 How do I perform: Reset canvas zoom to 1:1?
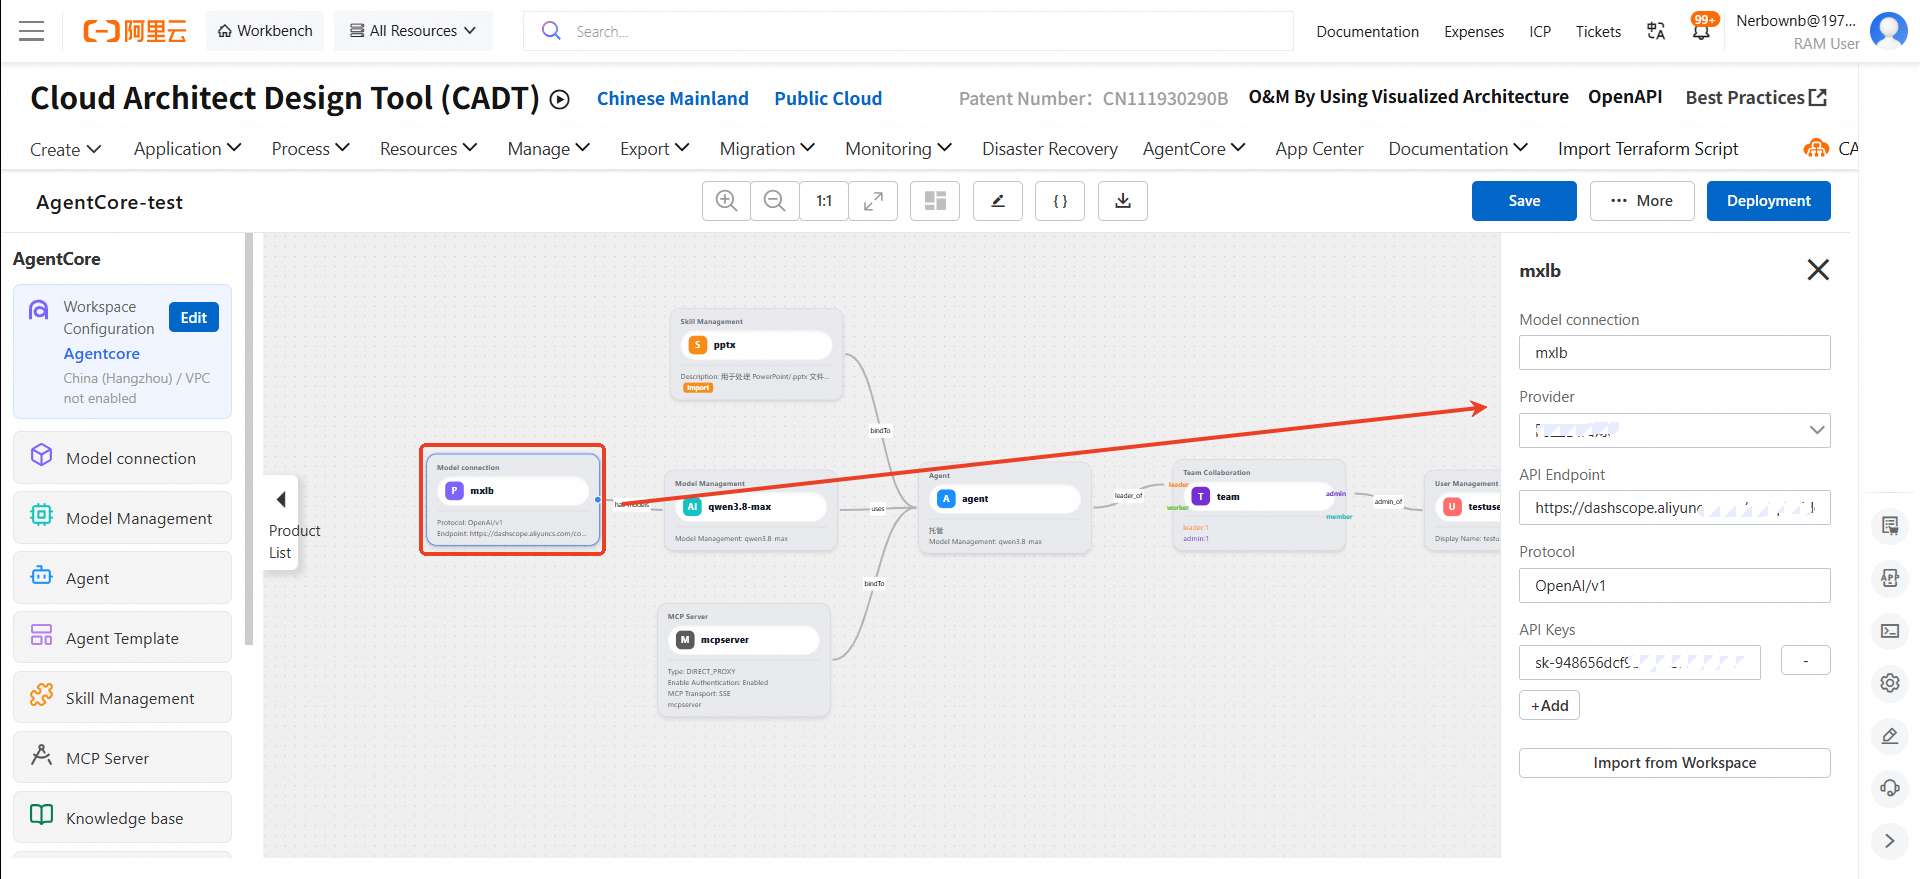click(x=824, y=201)
